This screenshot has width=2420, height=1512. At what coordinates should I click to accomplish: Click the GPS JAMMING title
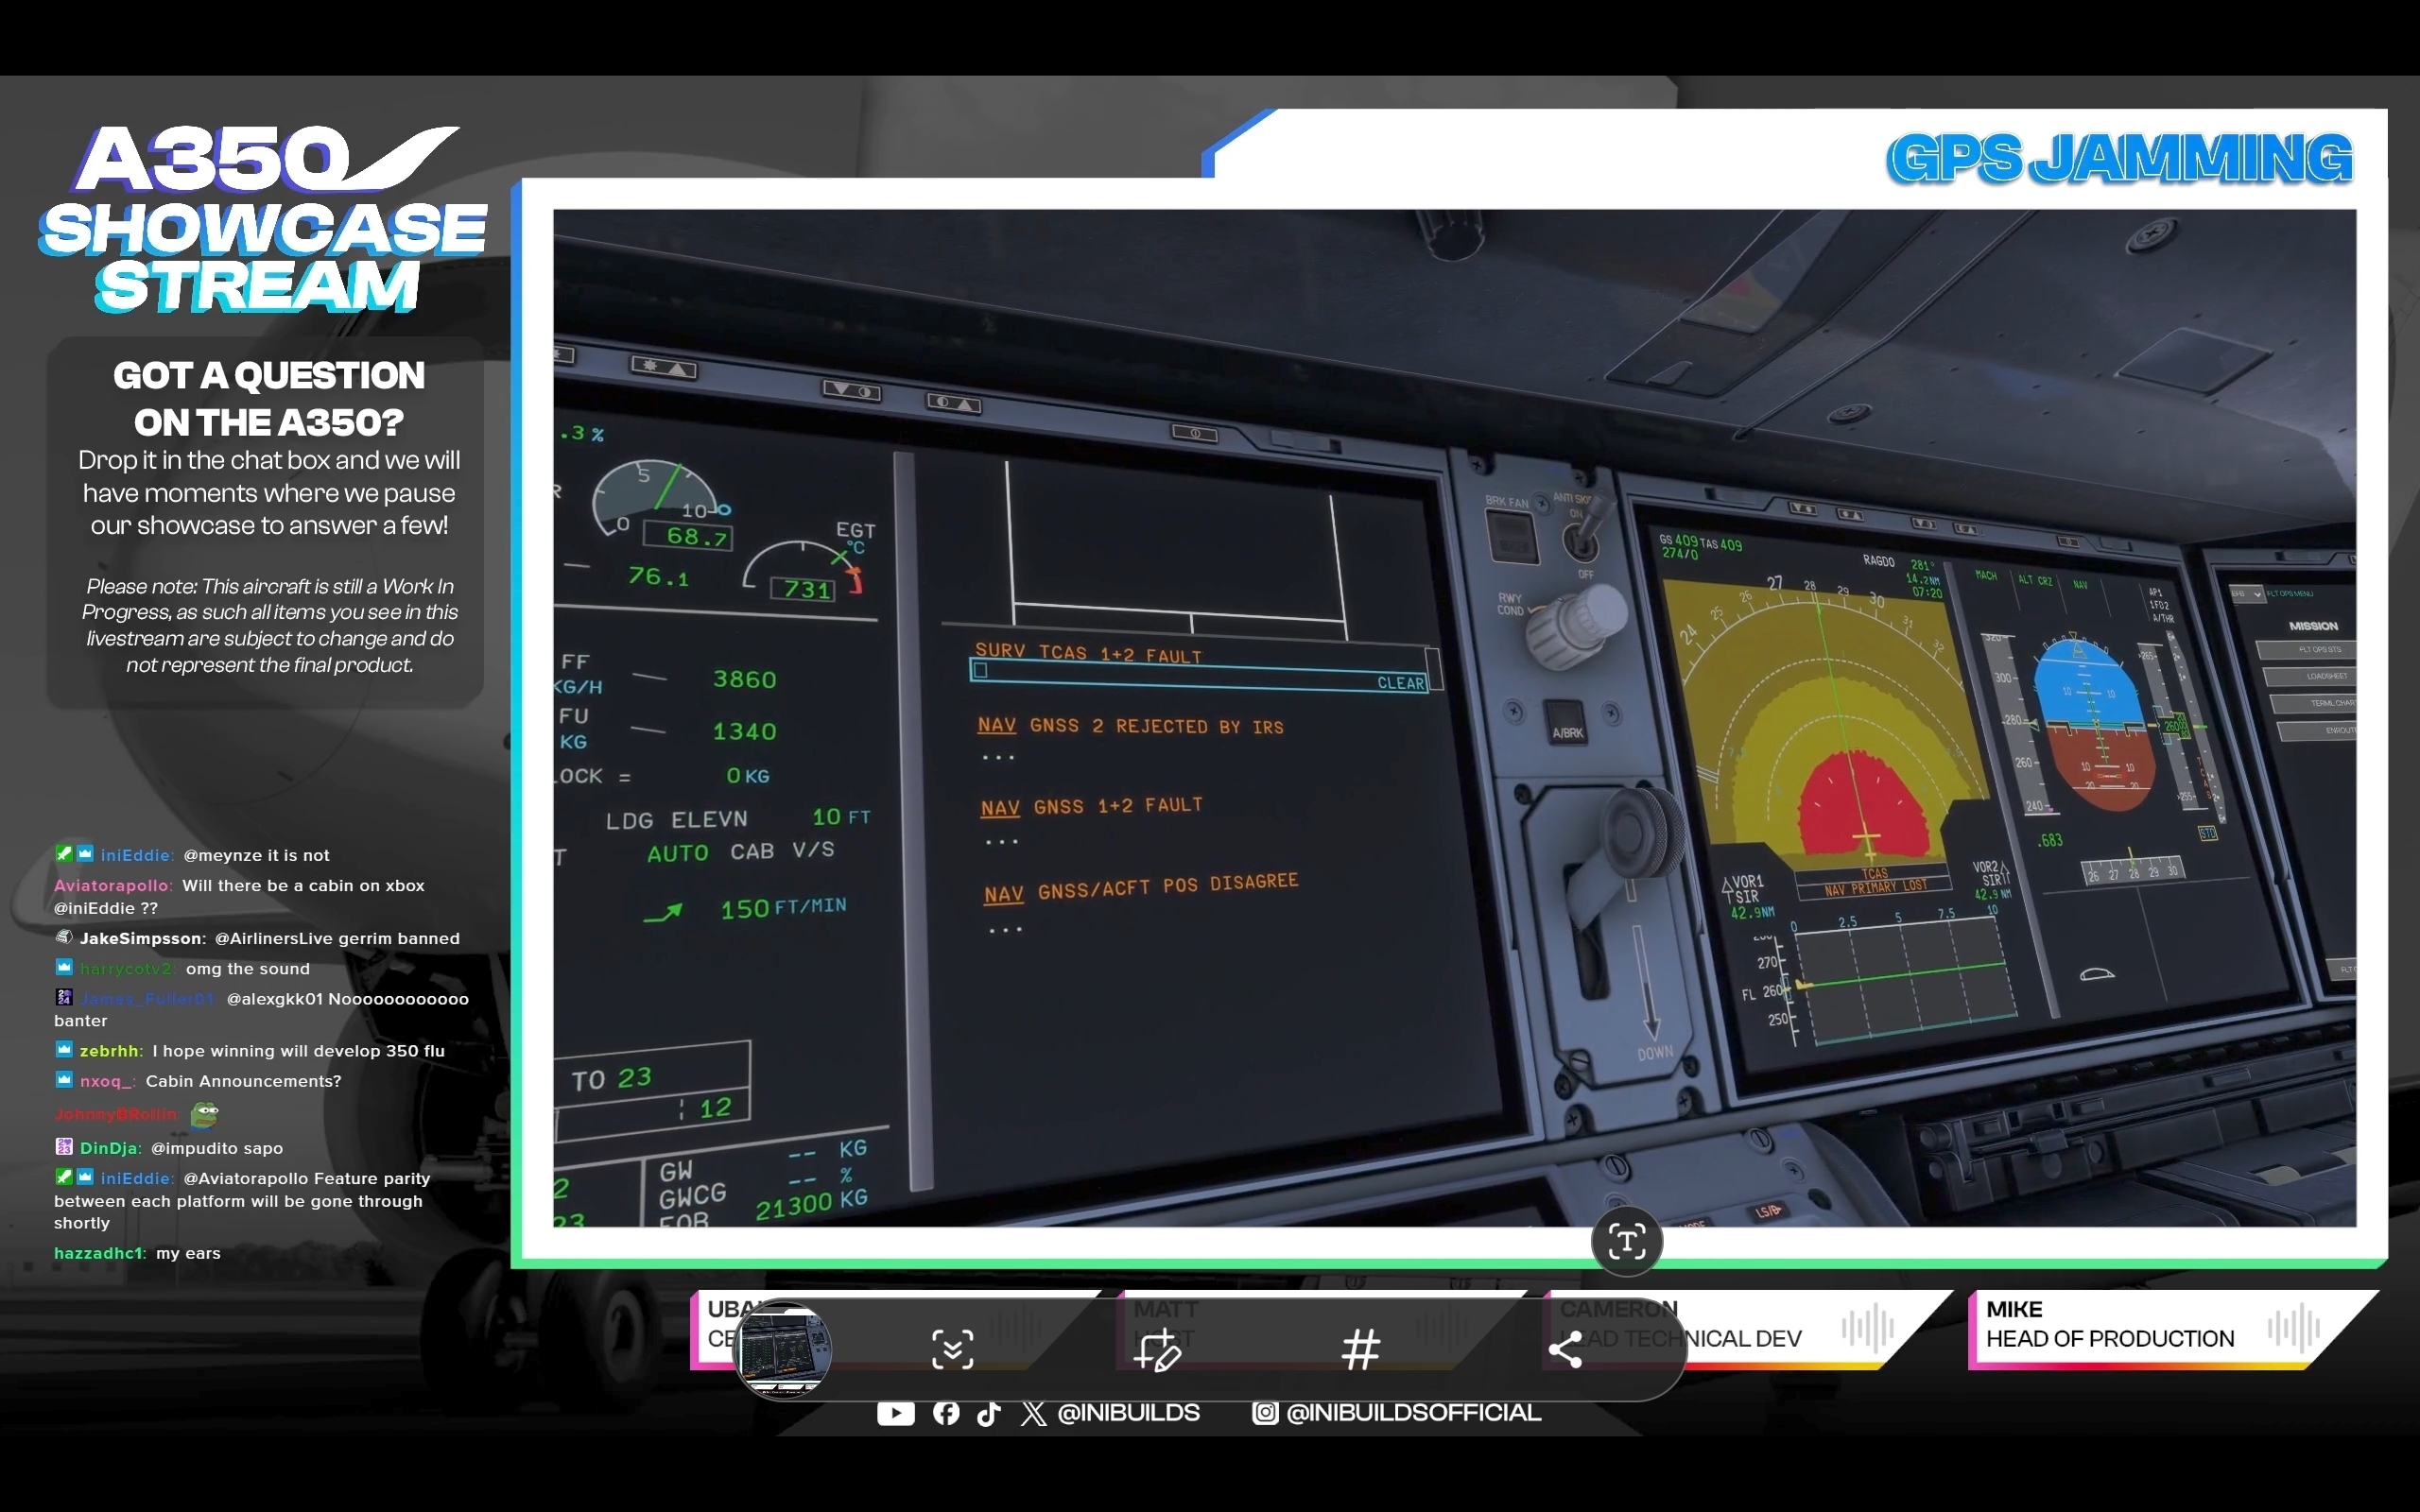click(x=2119, y=158)
